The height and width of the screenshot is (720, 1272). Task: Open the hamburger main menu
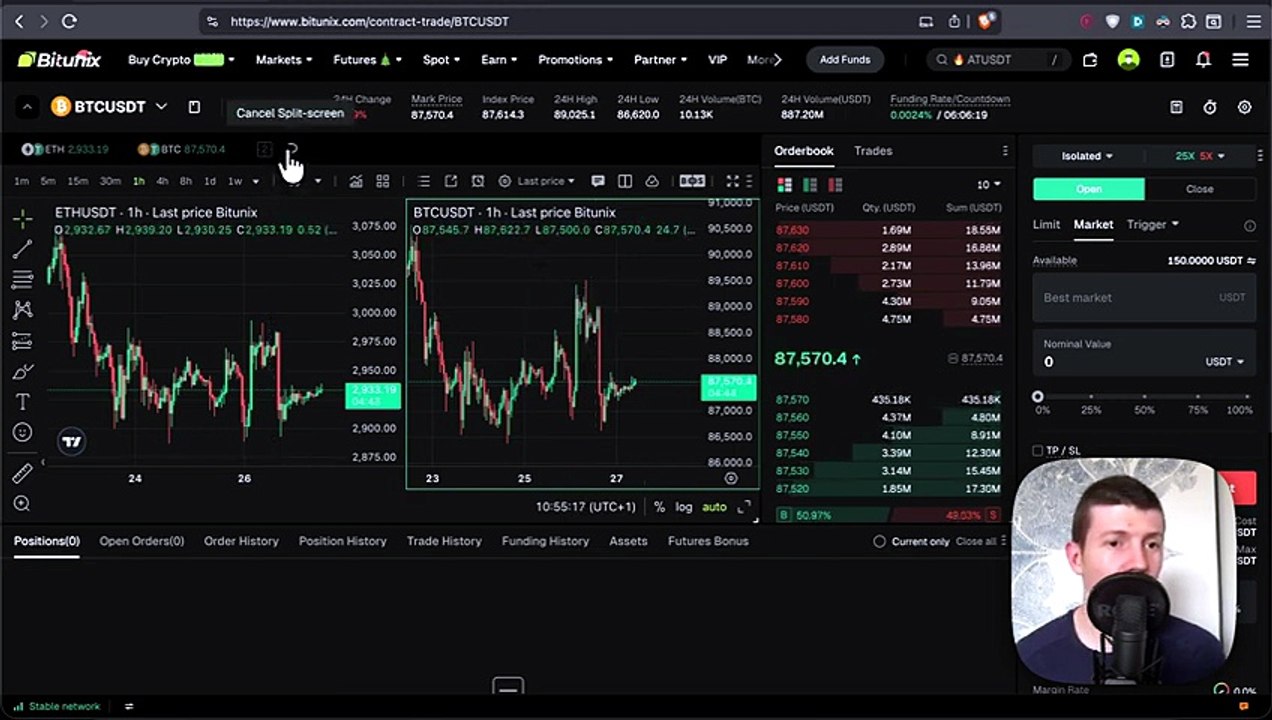click(x=1240, y=60)
